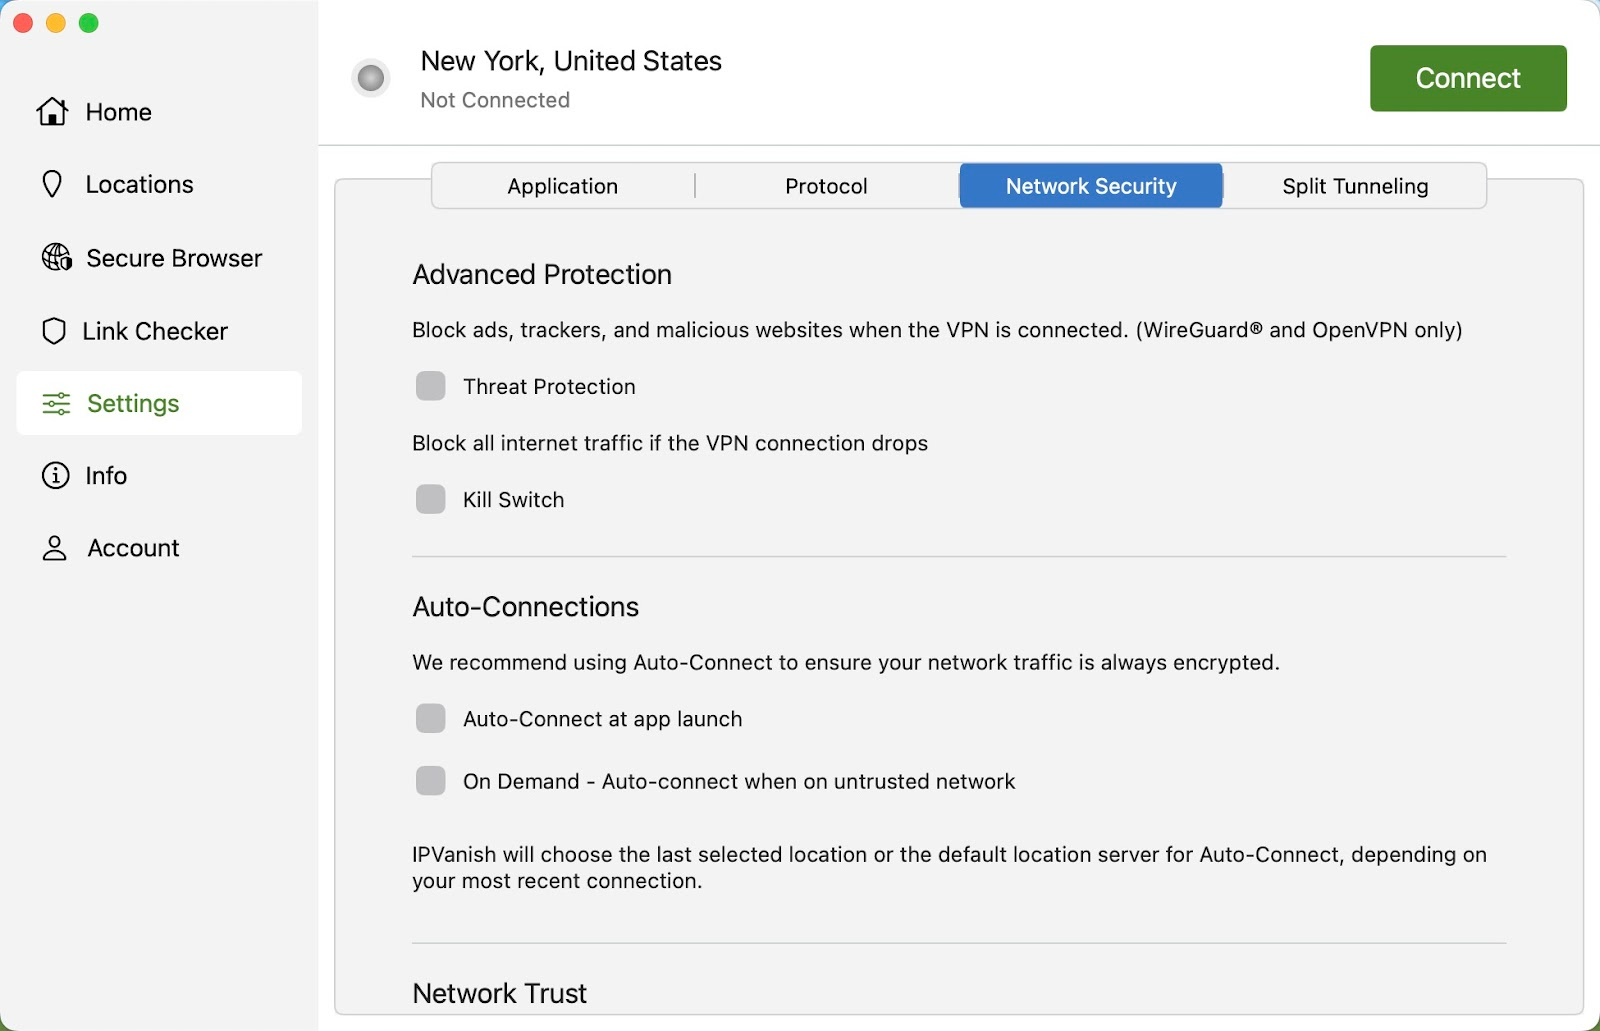Image resolution: width=1600 pixels, height=1031 pixels.
Task: Open Secure Browser from the sidebar
Action: tap(159, 258)
